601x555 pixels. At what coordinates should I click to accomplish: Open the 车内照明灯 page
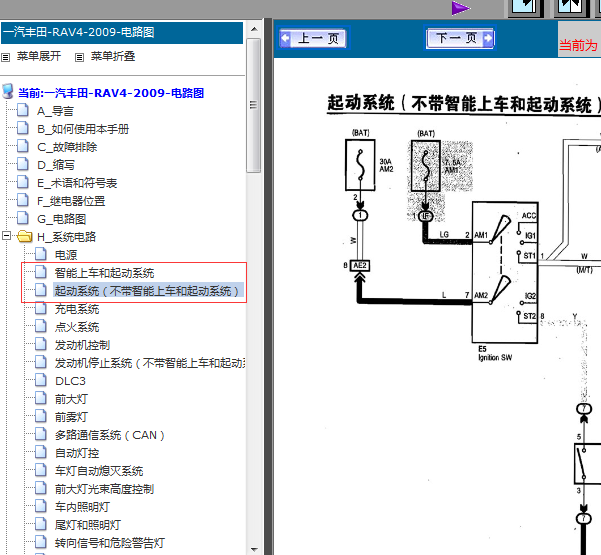(x=82, y=507)
